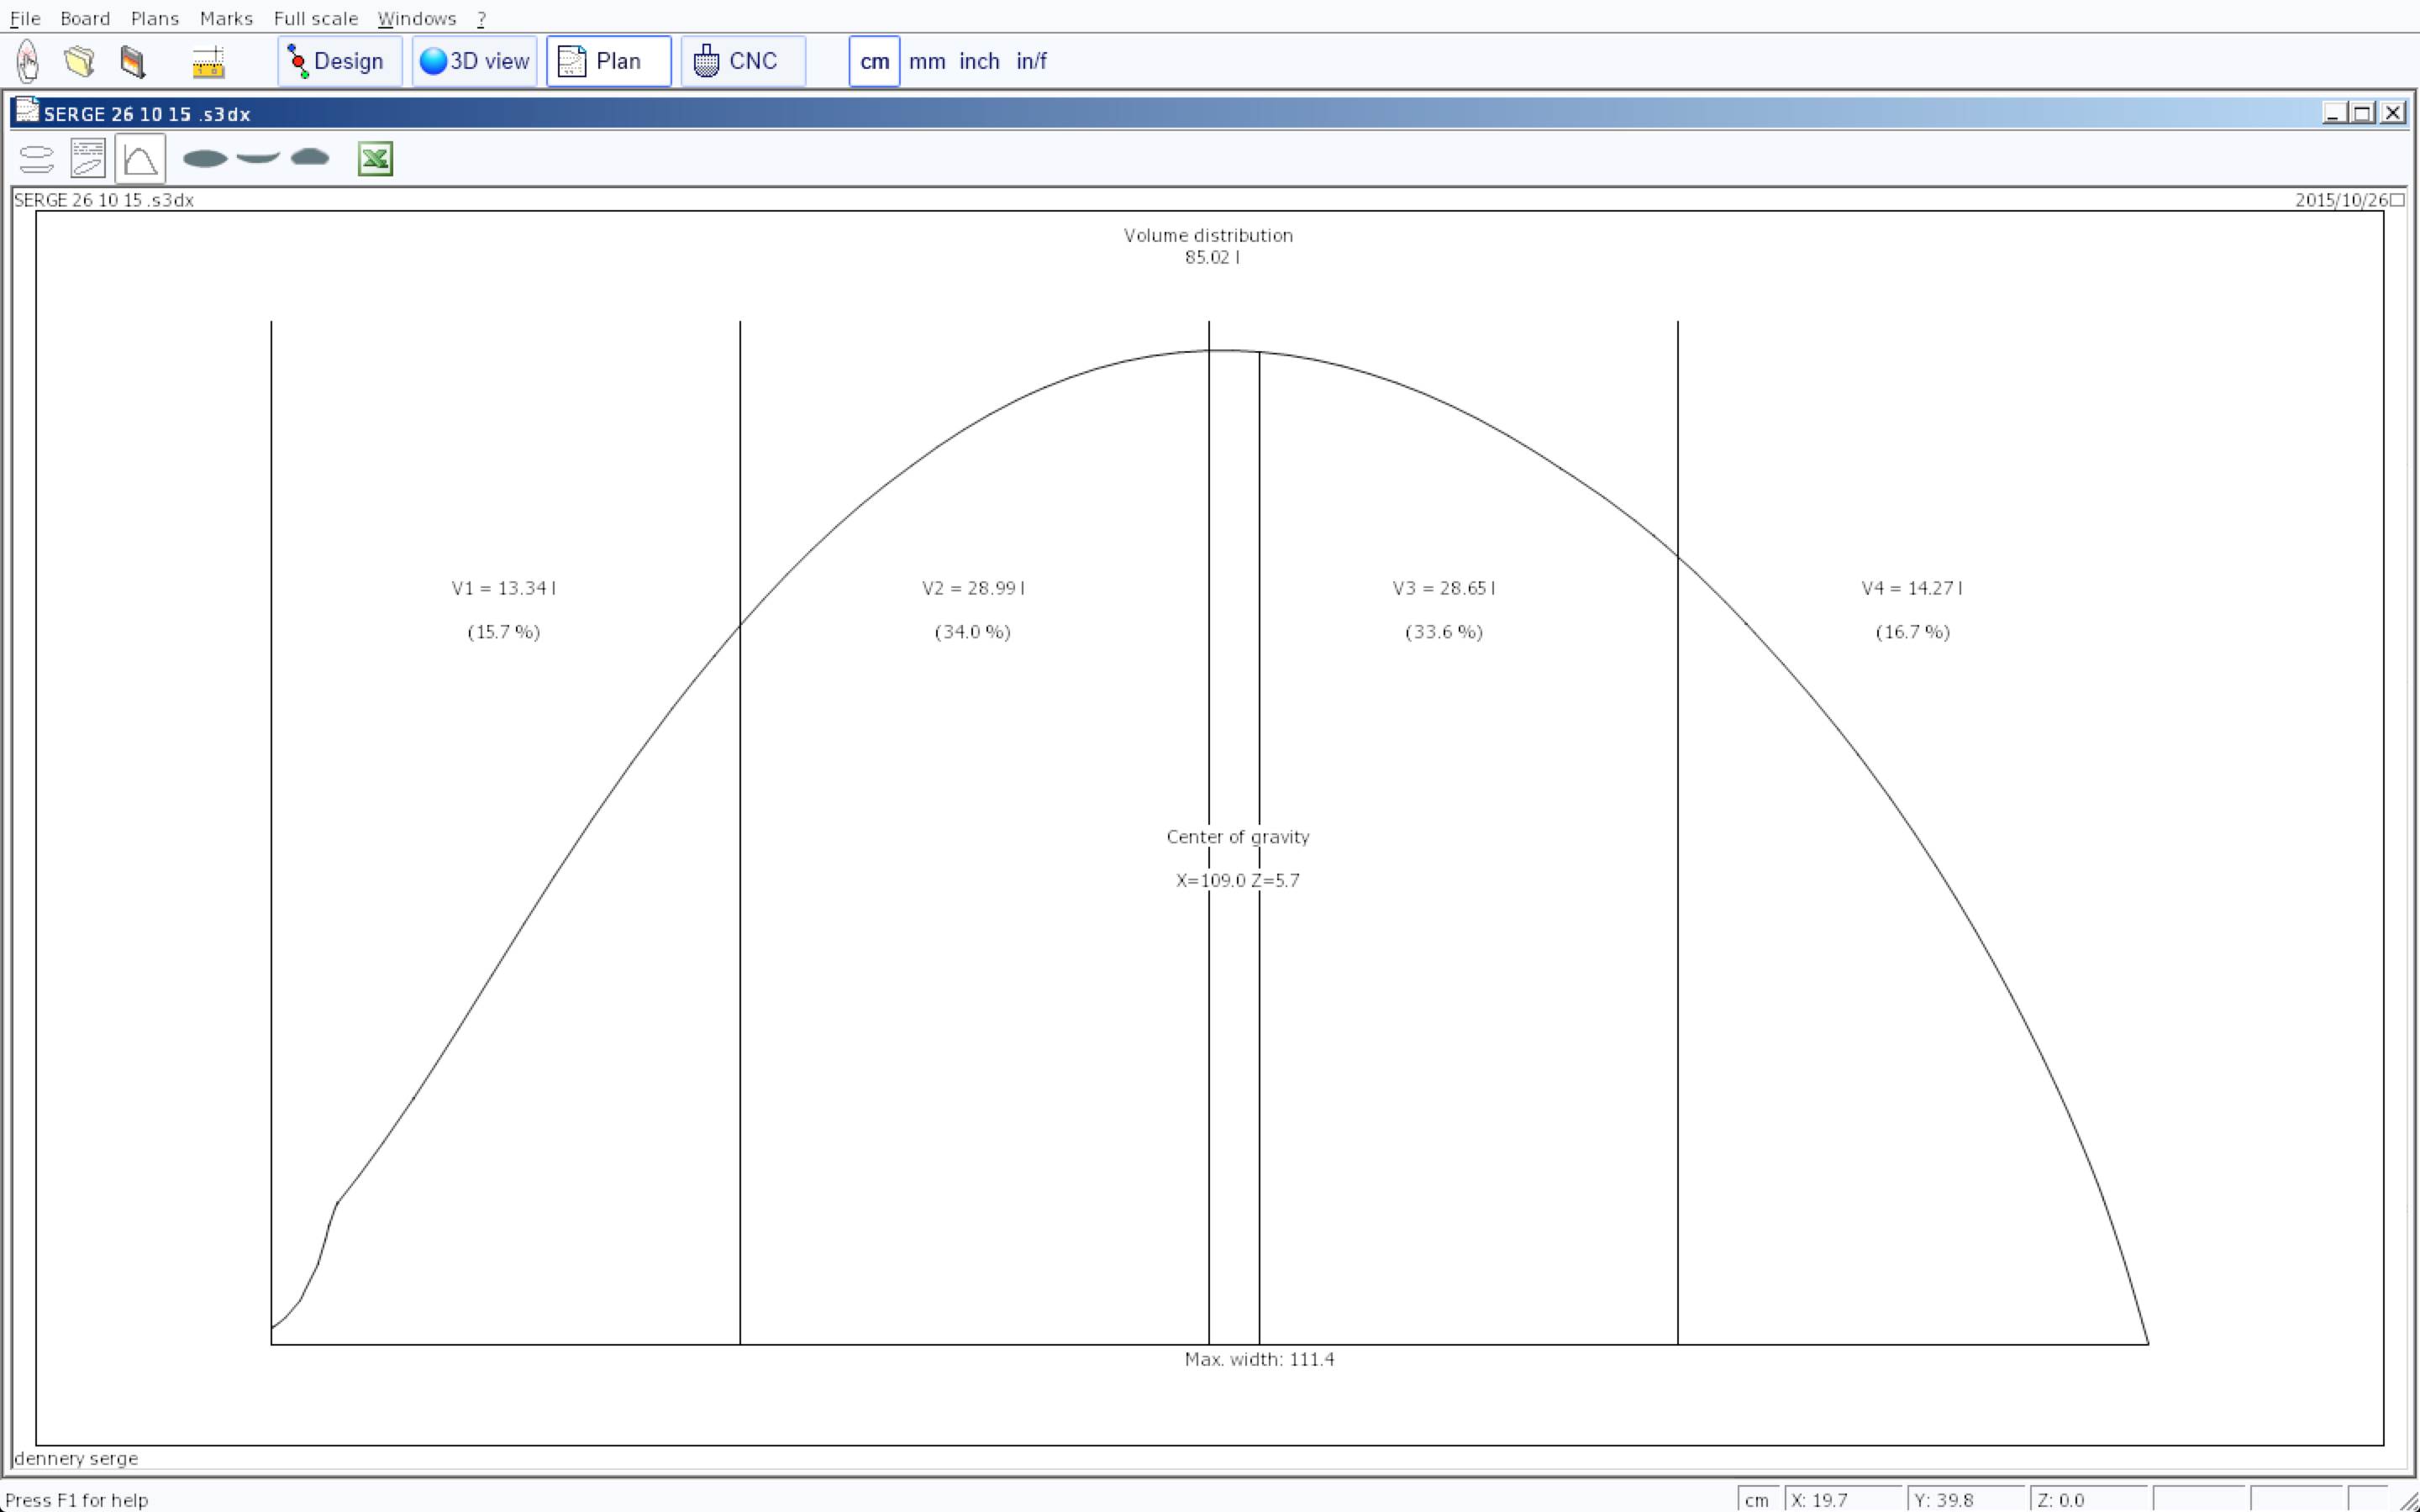Switch units to cm

(874, 61)
